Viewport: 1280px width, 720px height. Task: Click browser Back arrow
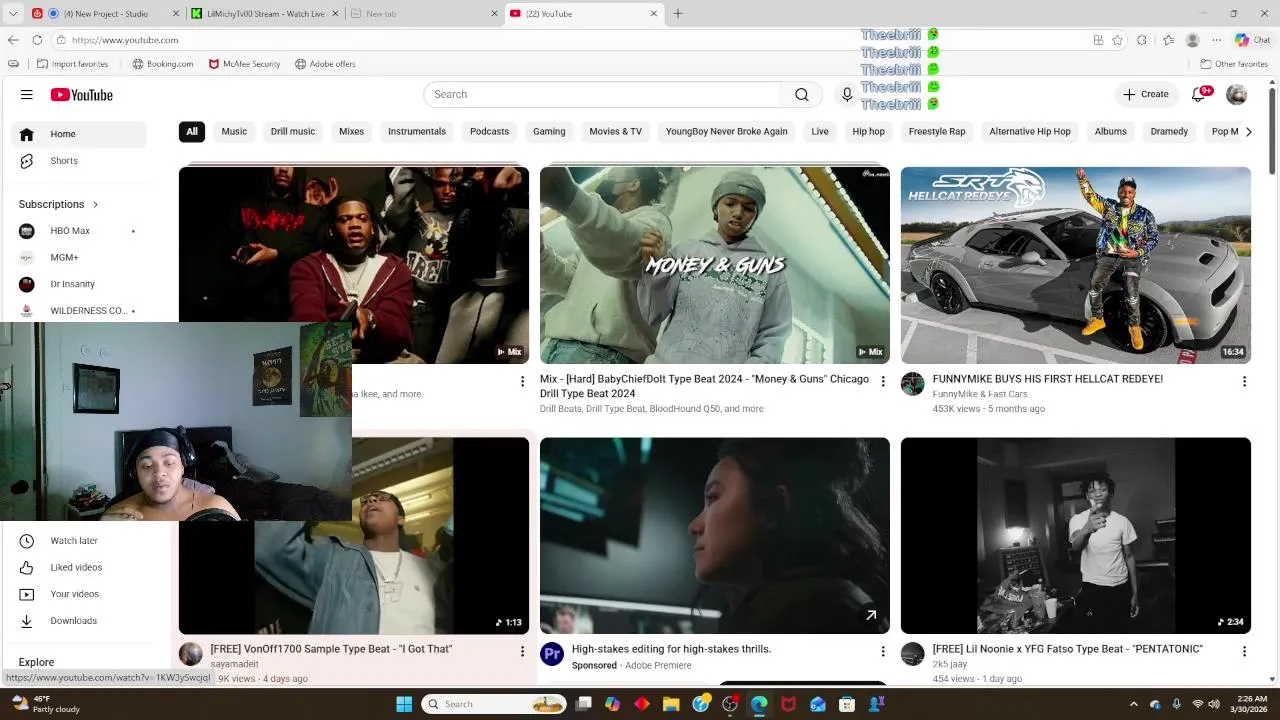[13, 40]
